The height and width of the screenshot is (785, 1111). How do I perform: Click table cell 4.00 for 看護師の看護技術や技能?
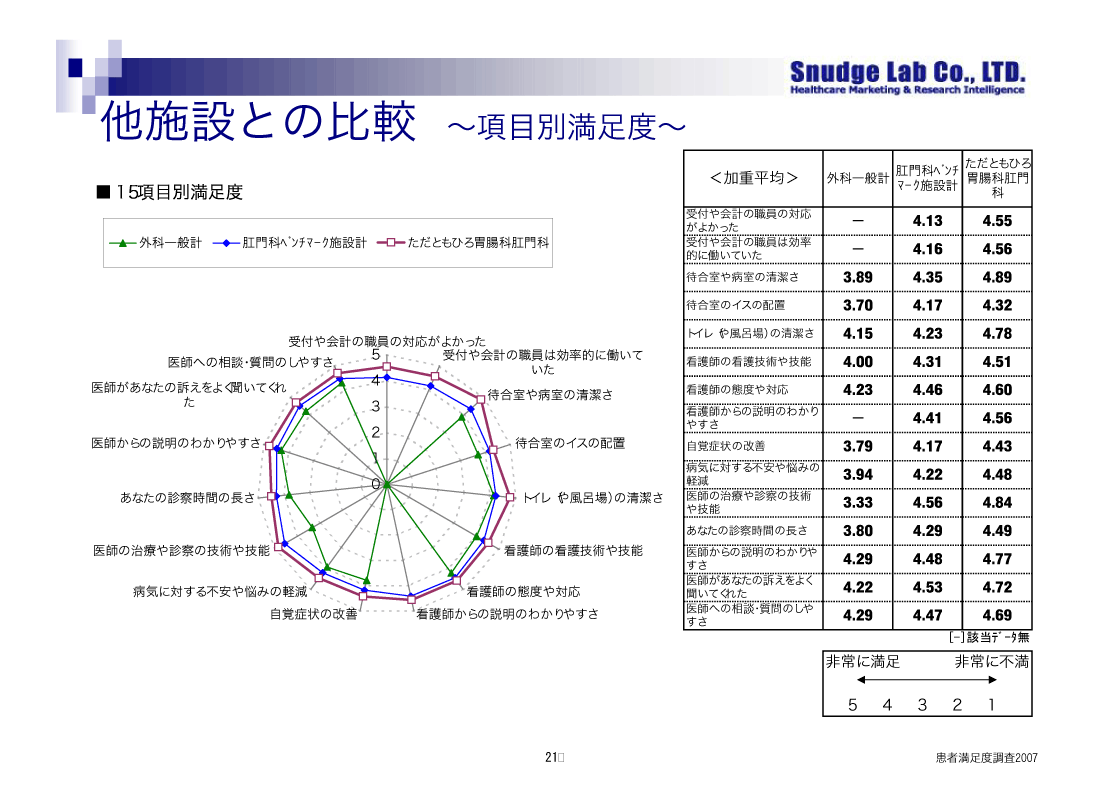pos(858,362)
